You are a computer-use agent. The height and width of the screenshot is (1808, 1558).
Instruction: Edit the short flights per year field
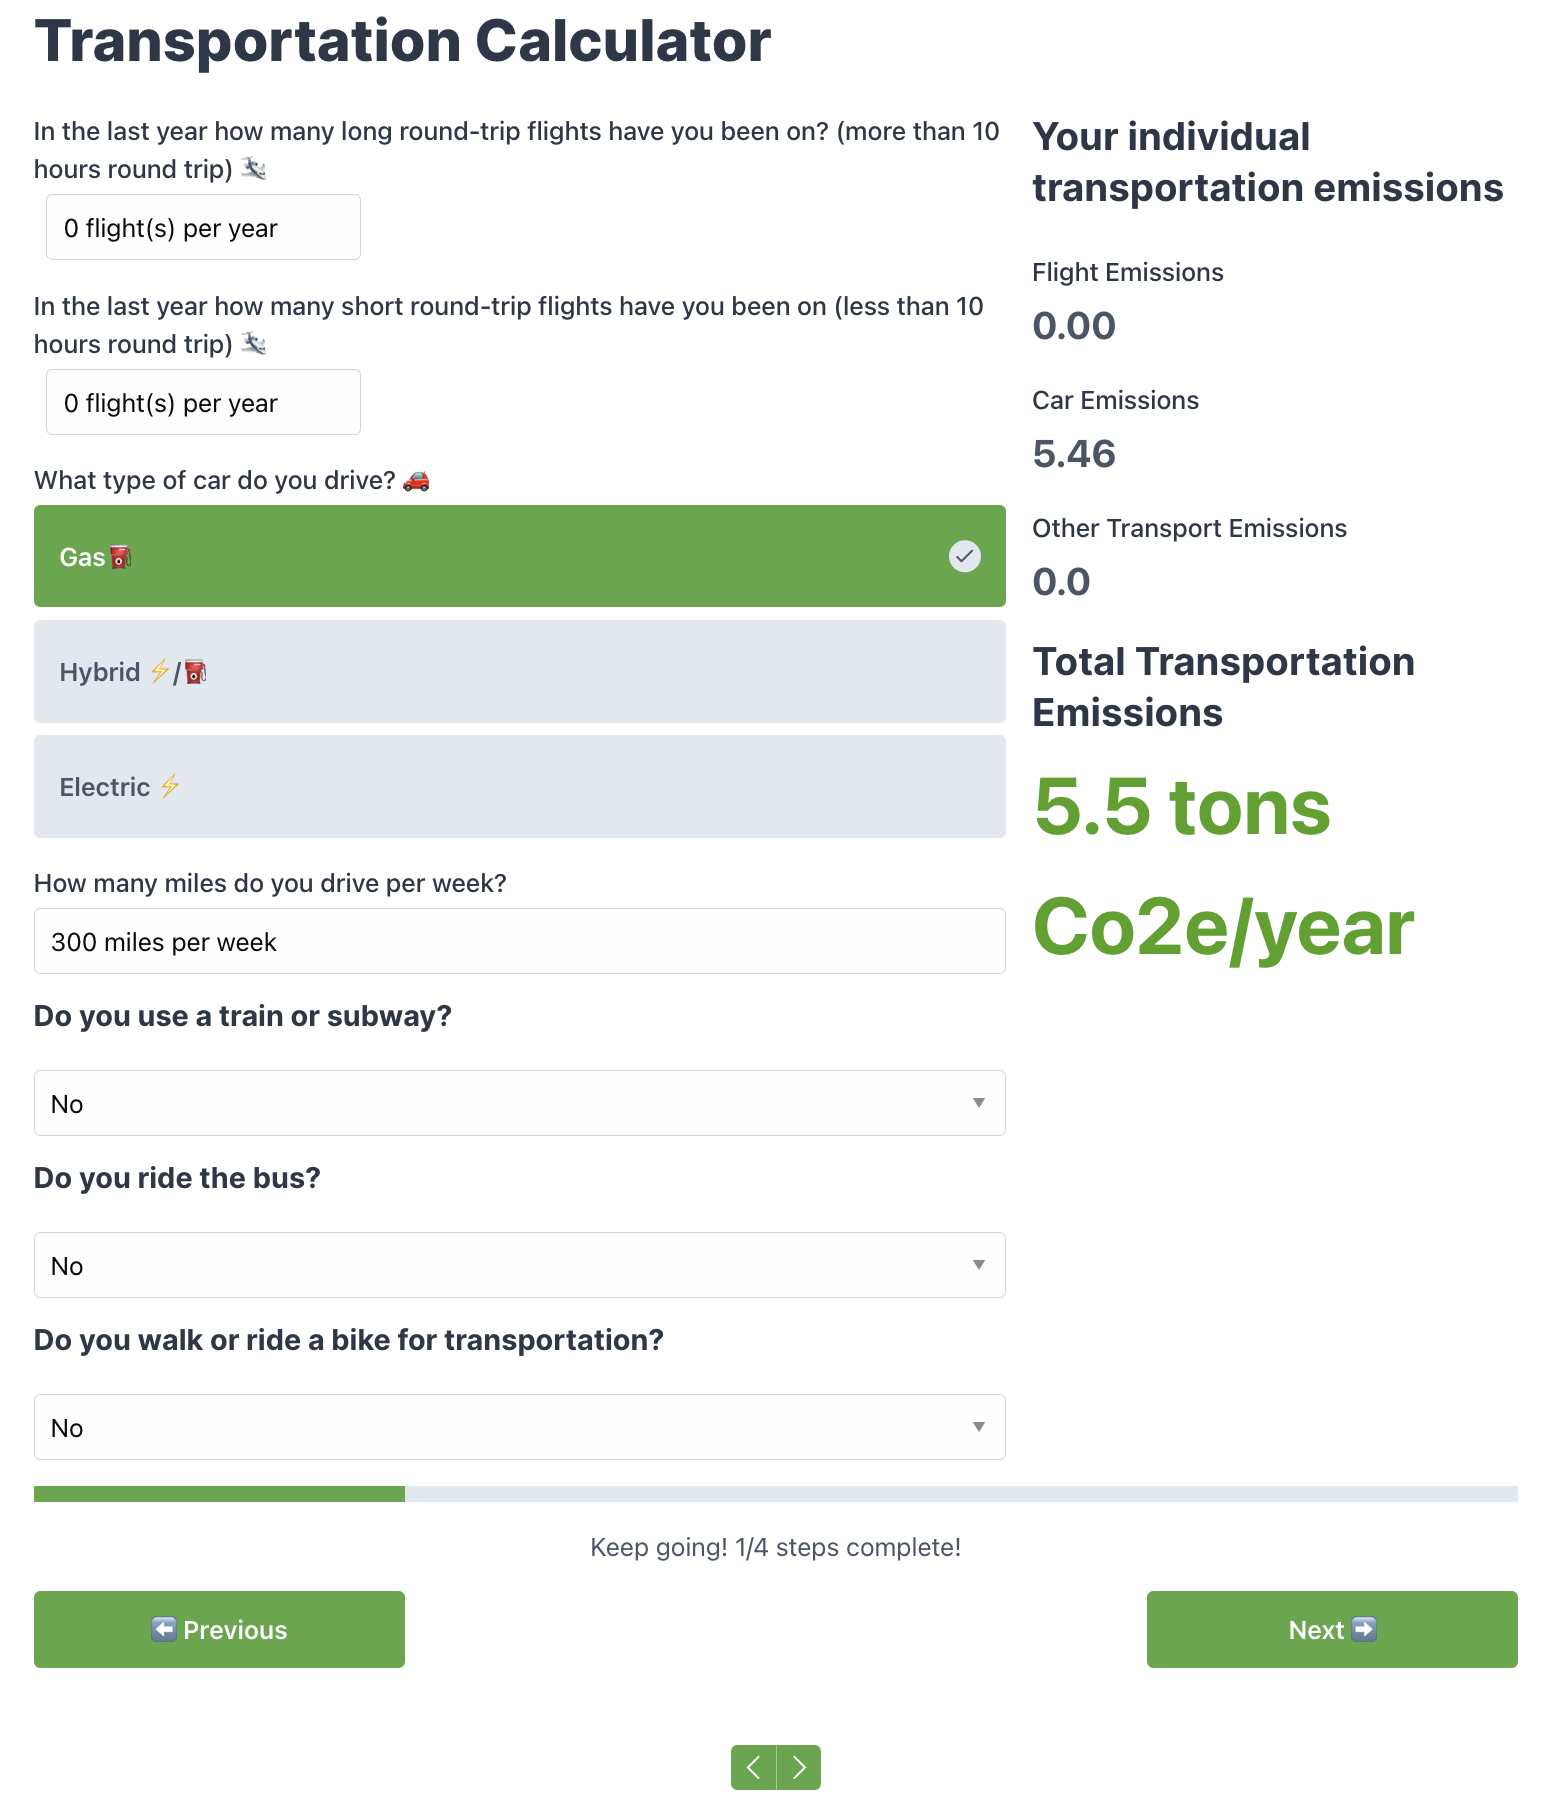[x=203, y=402]
